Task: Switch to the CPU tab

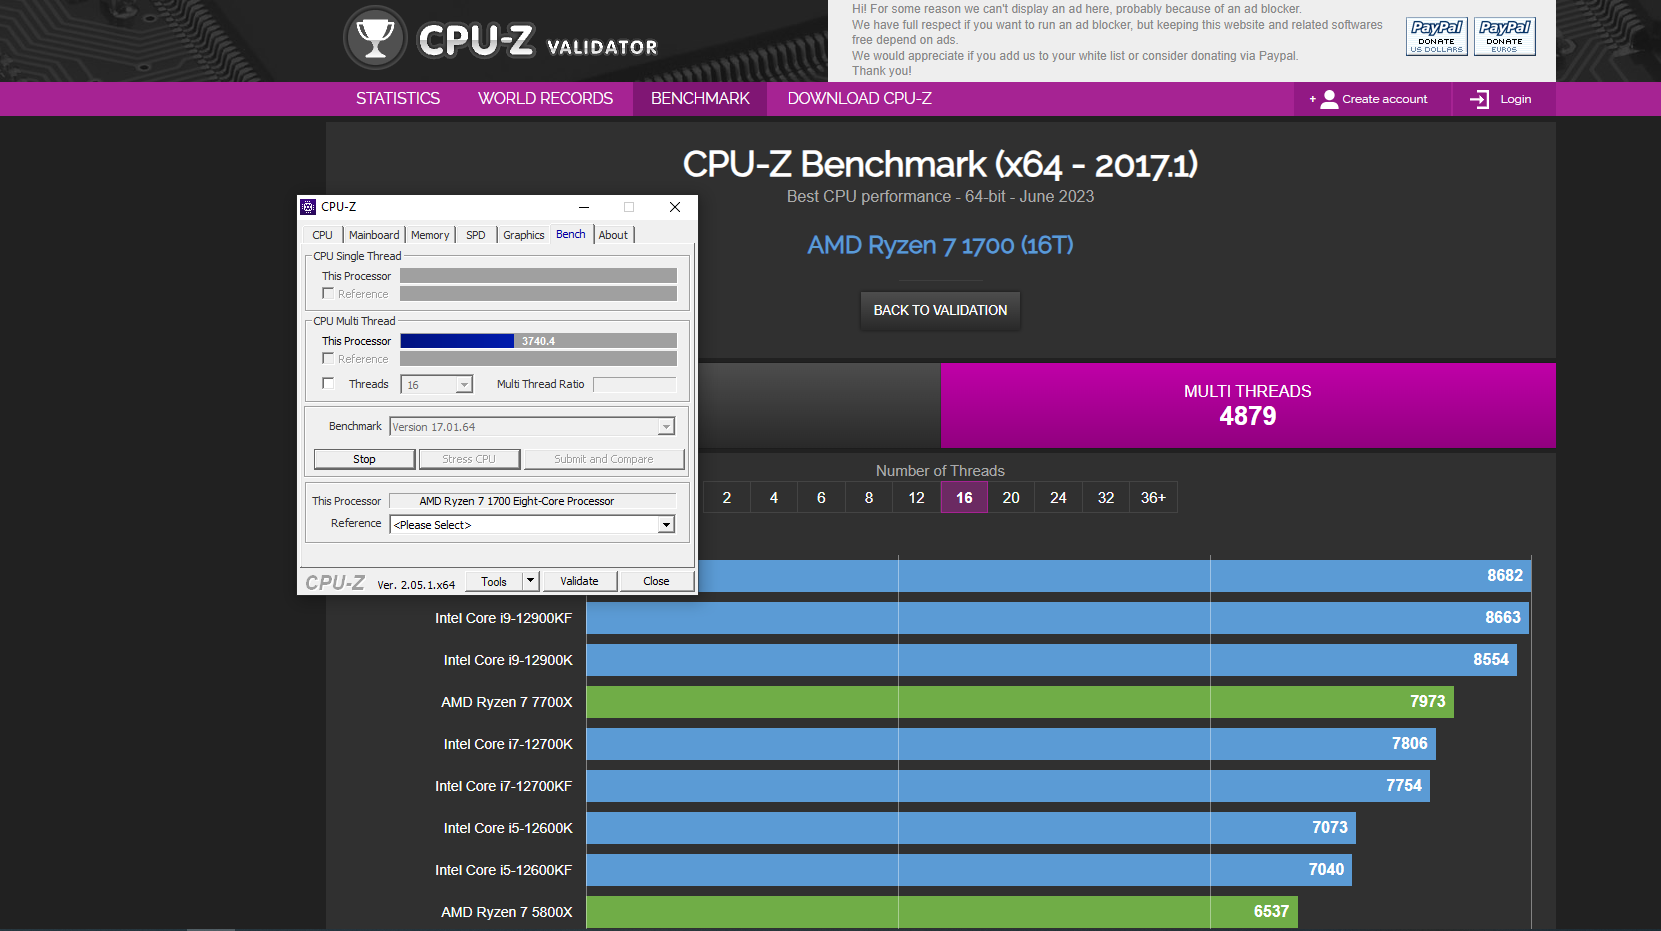Action: click(x=322, y=235)
